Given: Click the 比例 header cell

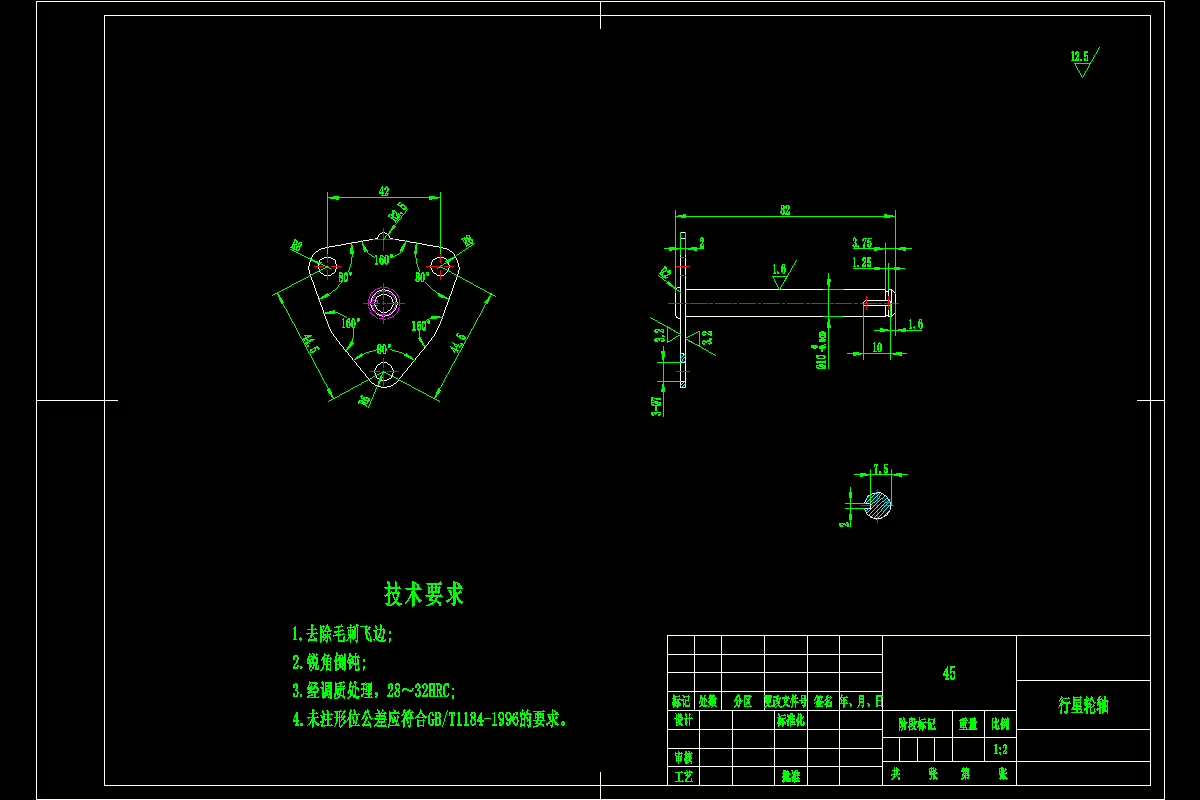Looking at the screenshot, I should [1000, 723].
